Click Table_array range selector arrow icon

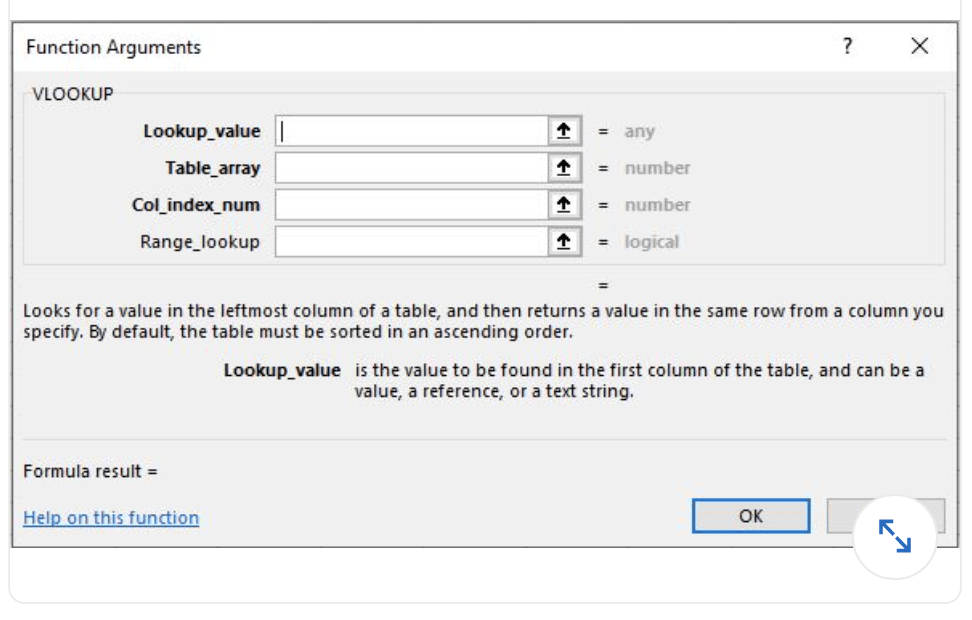point(564,168)
